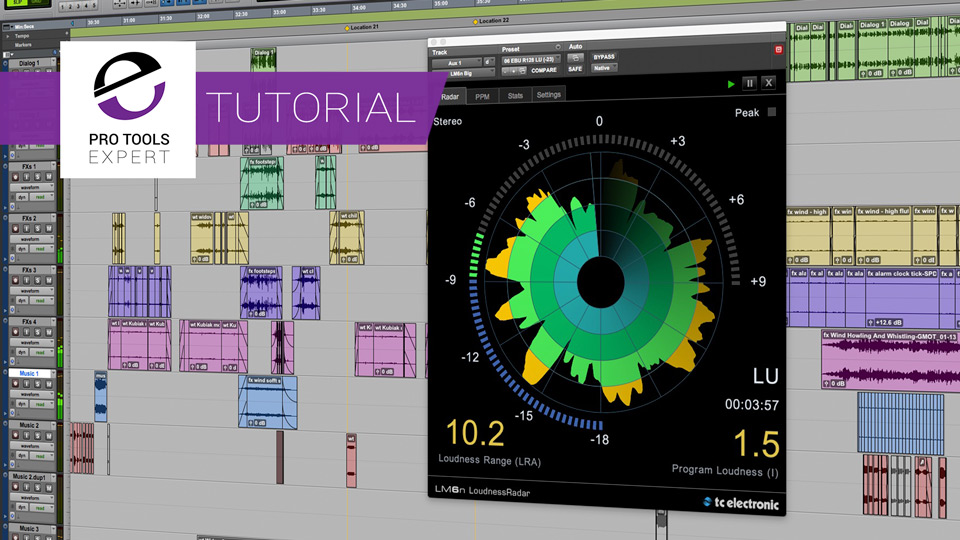Screen dimensions: 960x540
Task: Mute the FXs 3 track
Action: [x=49, y=280]
